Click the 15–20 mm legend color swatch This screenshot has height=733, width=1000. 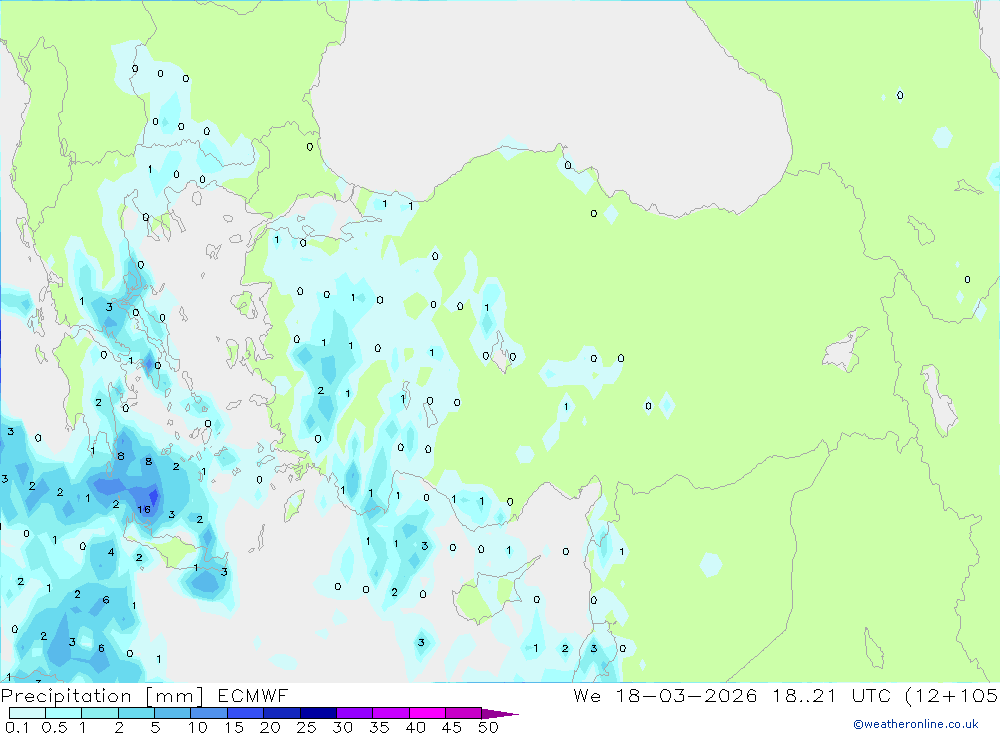(x=246, y=713)
